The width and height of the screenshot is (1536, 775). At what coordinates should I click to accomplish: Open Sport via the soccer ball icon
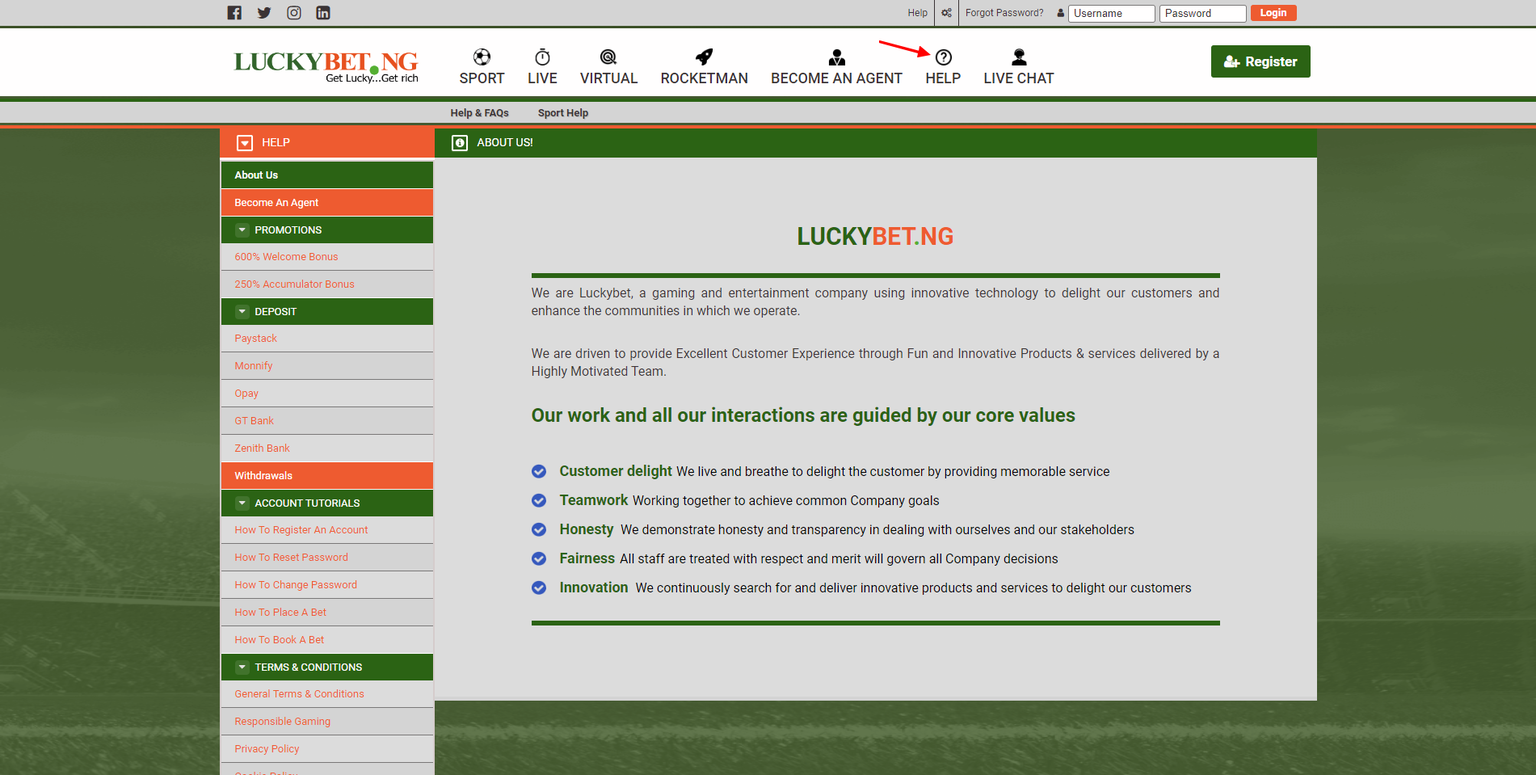pyautogui.click(x=482, y=57)
